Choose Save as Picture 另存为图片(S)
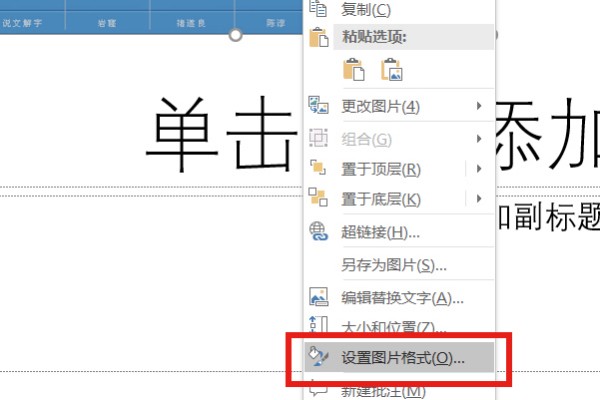Image resolution: width=600 pixels, height=400 pixels. [x=398, y=264]
